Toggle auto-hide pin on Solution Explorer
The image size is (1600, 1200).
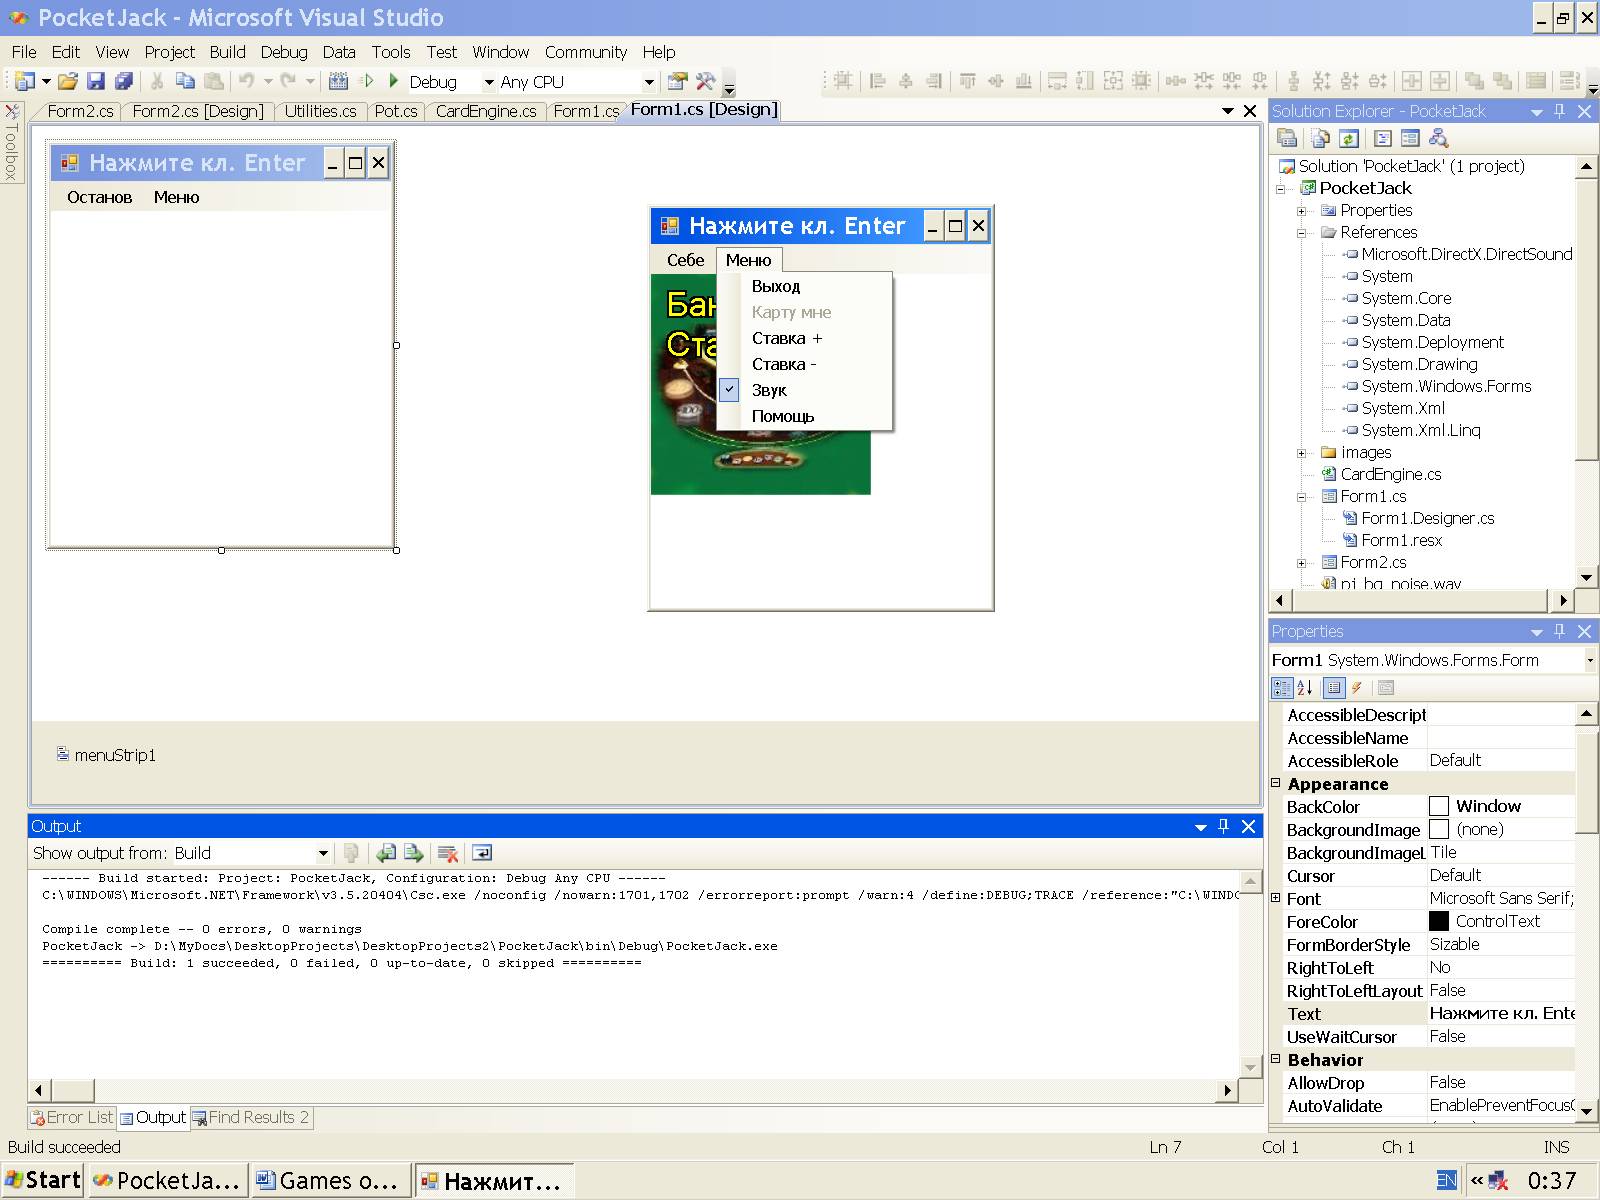pyautogui.click(x=1559, y=111)
